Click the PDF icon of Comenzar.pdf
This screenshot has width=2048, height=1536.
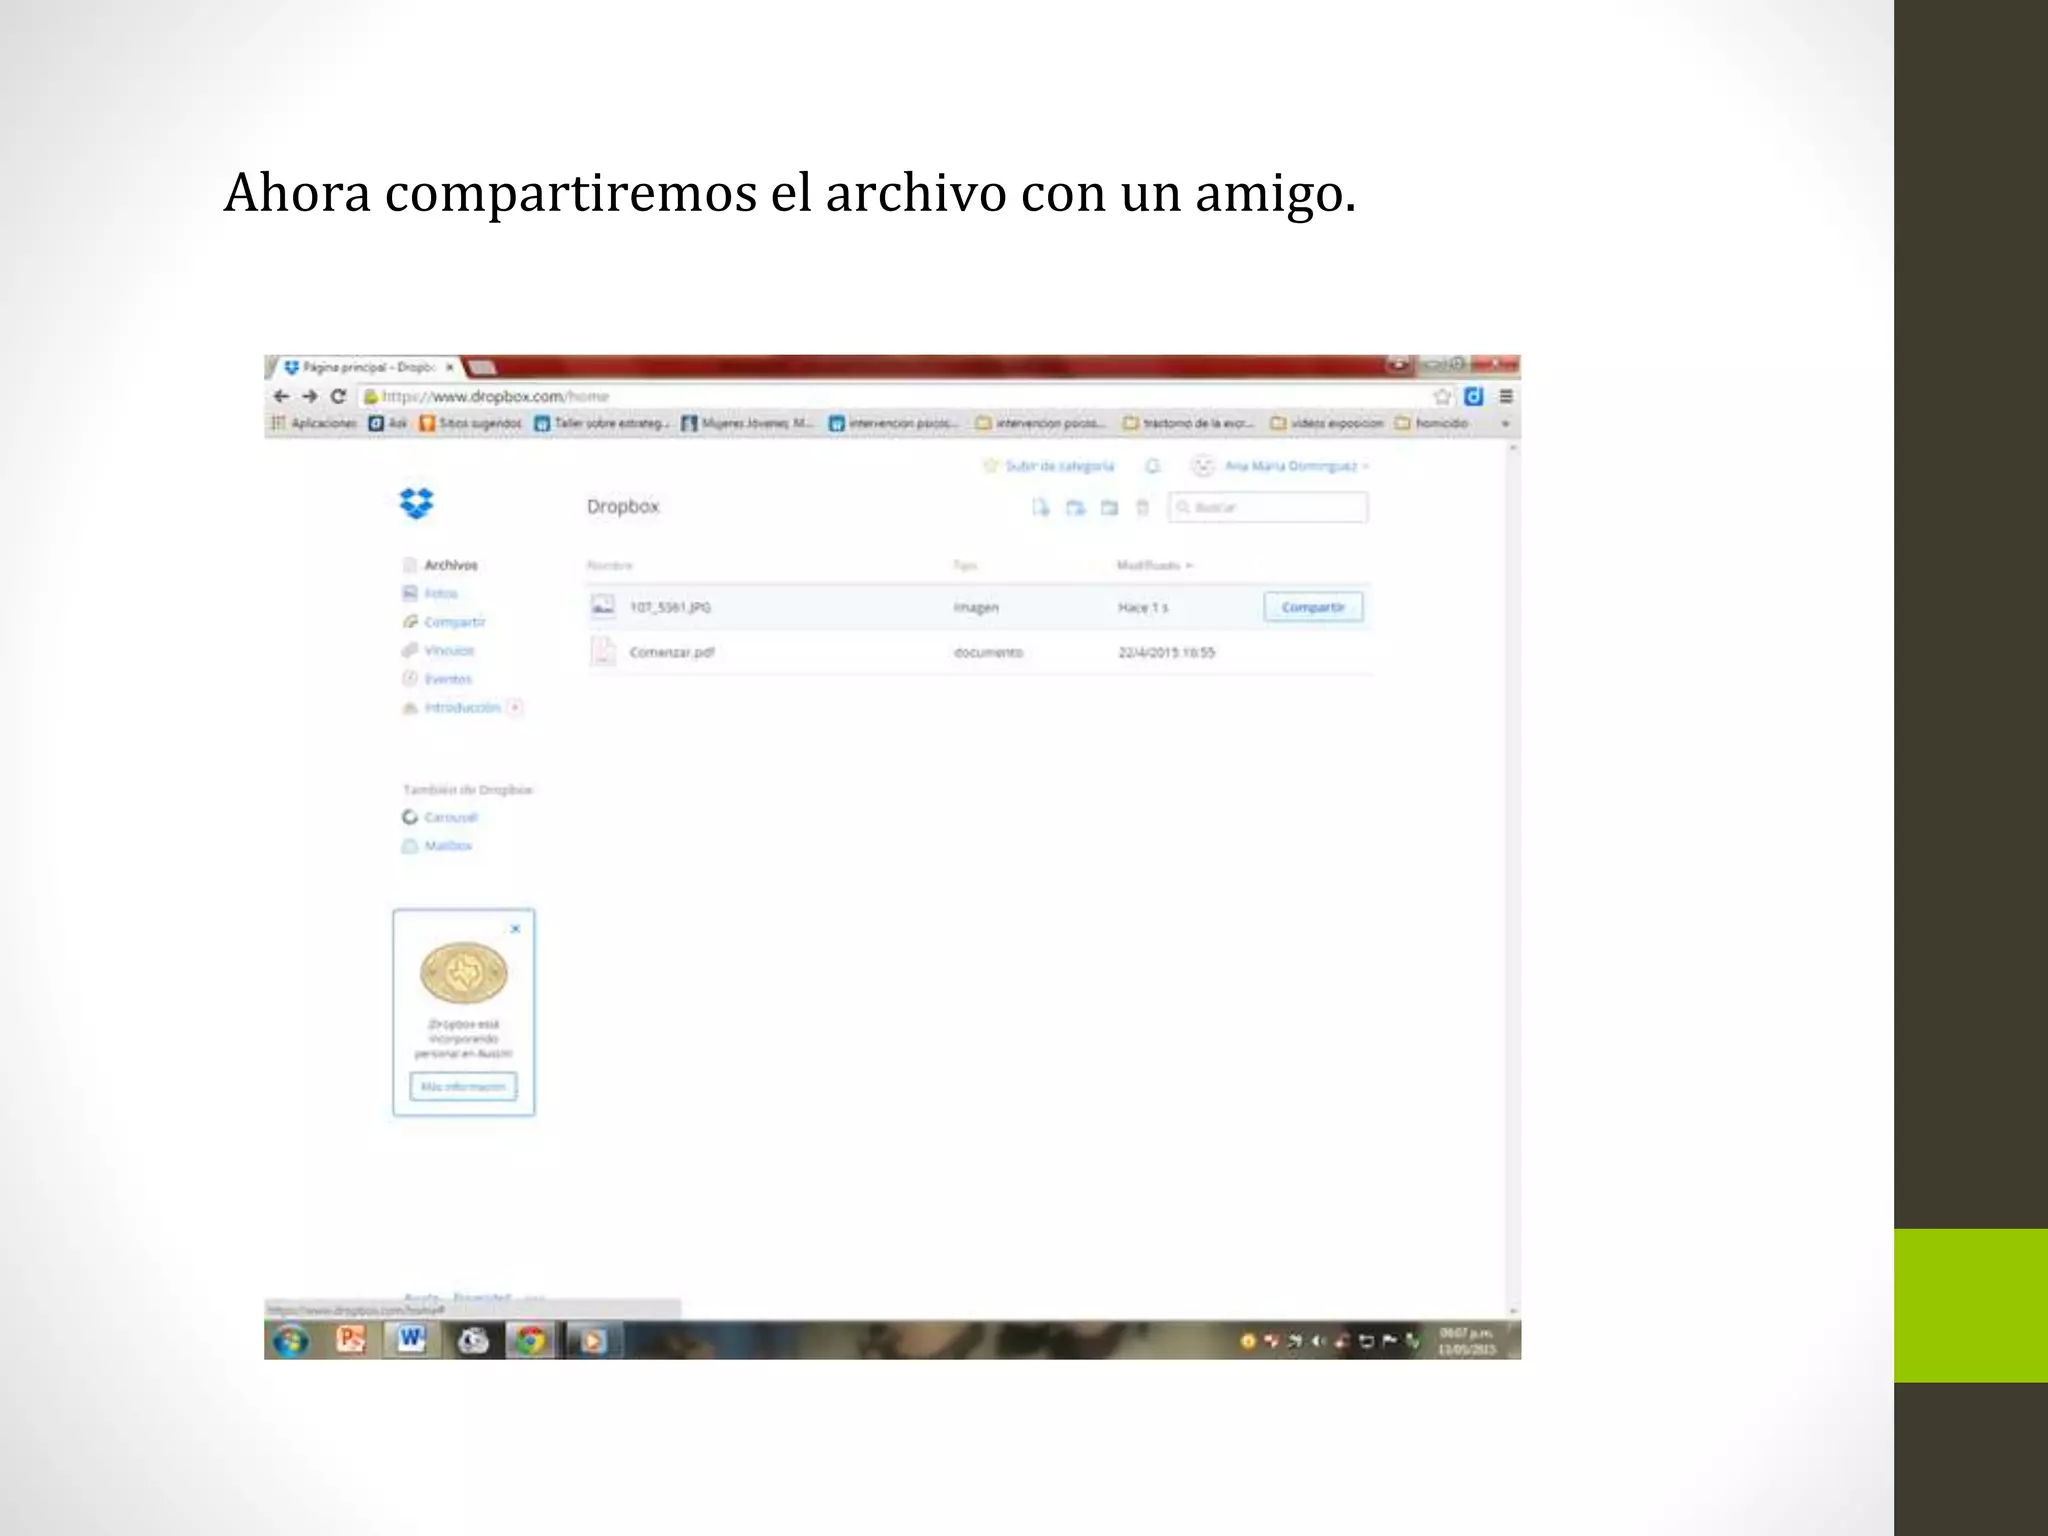(603, 651)
